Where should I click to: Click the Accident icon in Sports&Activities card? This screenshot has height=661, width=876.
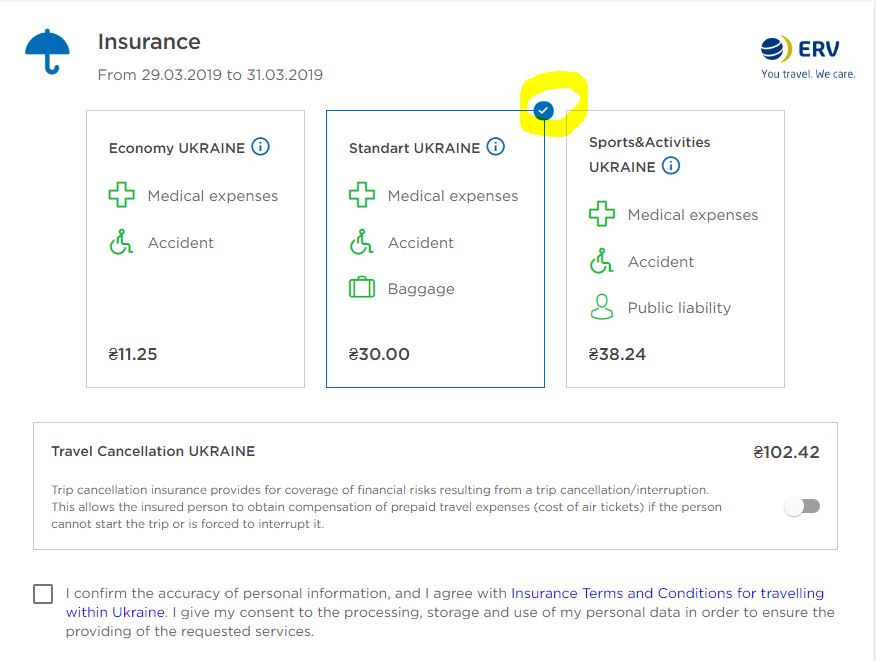coord(601,261)
